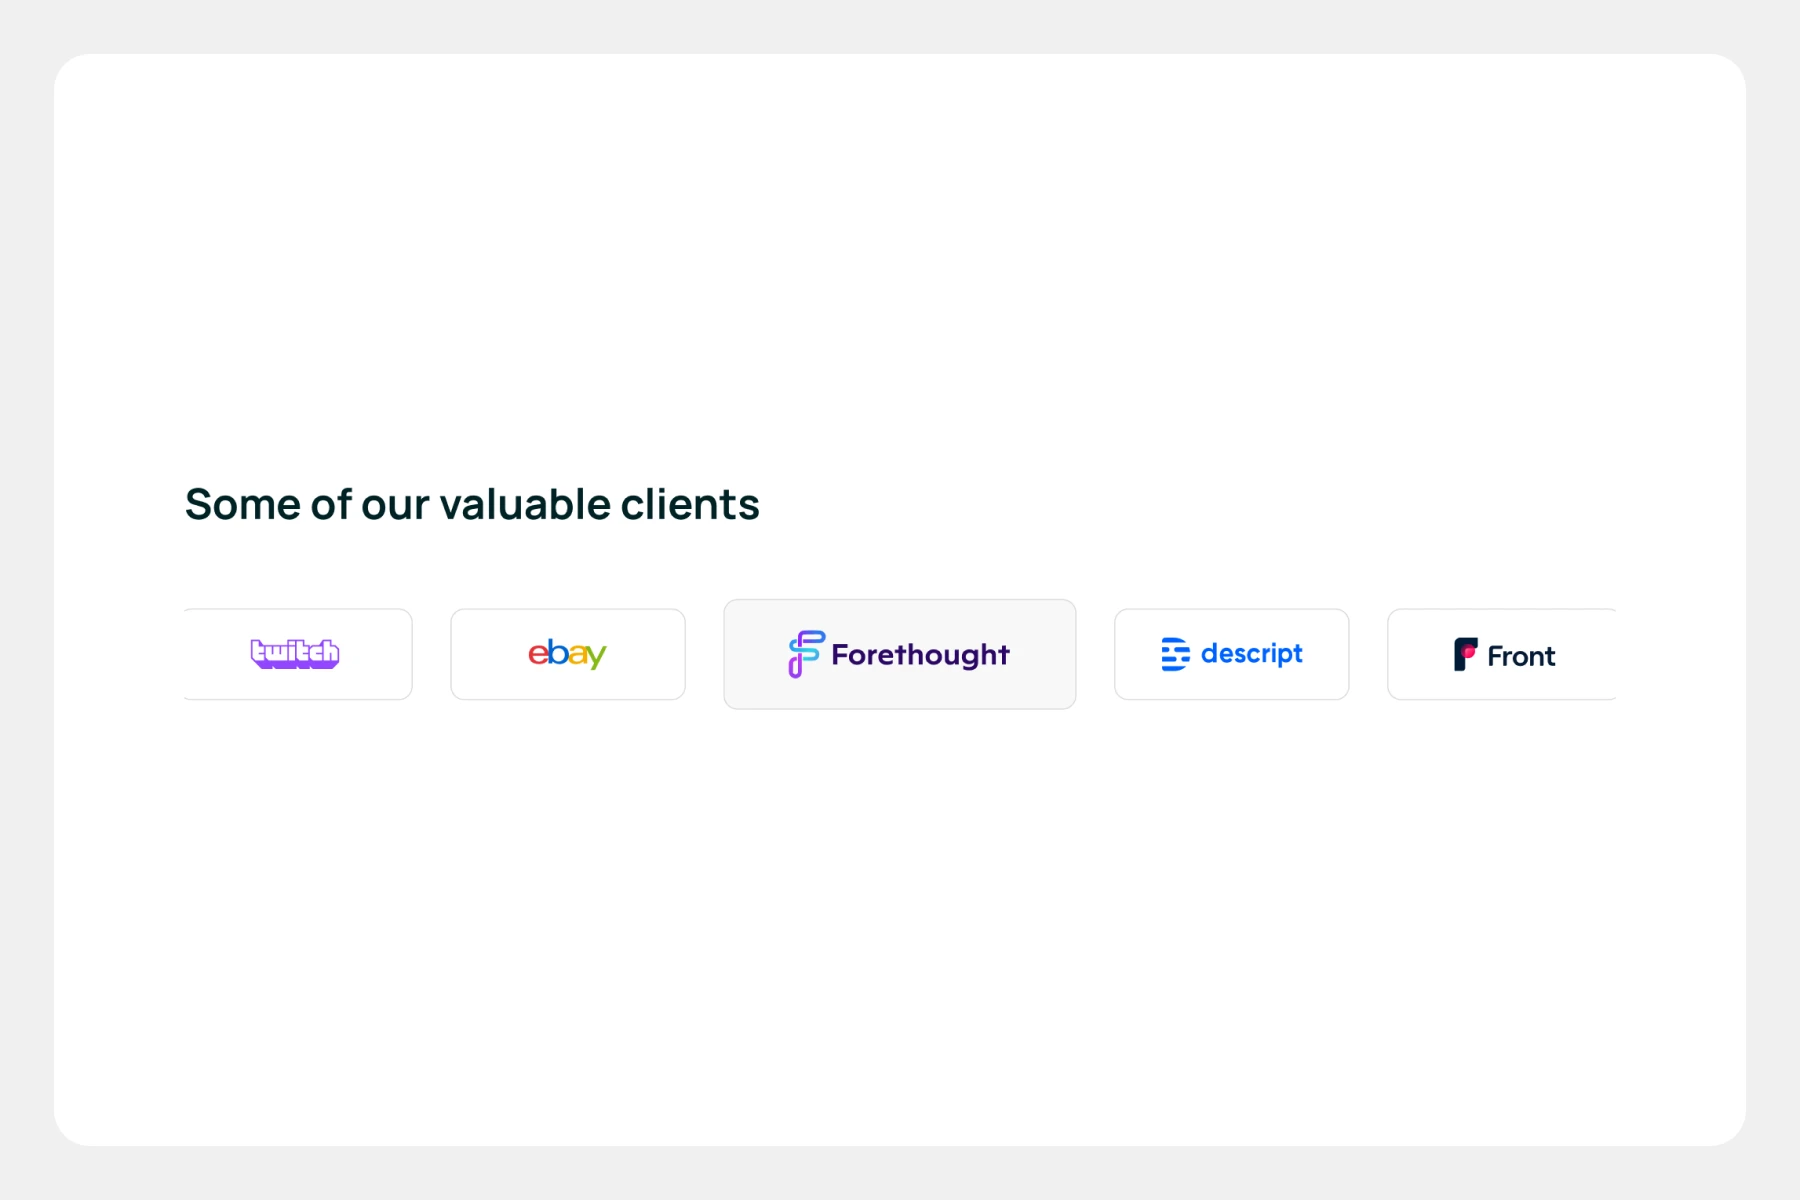The image size is (1800, 1200).
Task: Click the Front logo mark icon
Action: pos(1465,654)
